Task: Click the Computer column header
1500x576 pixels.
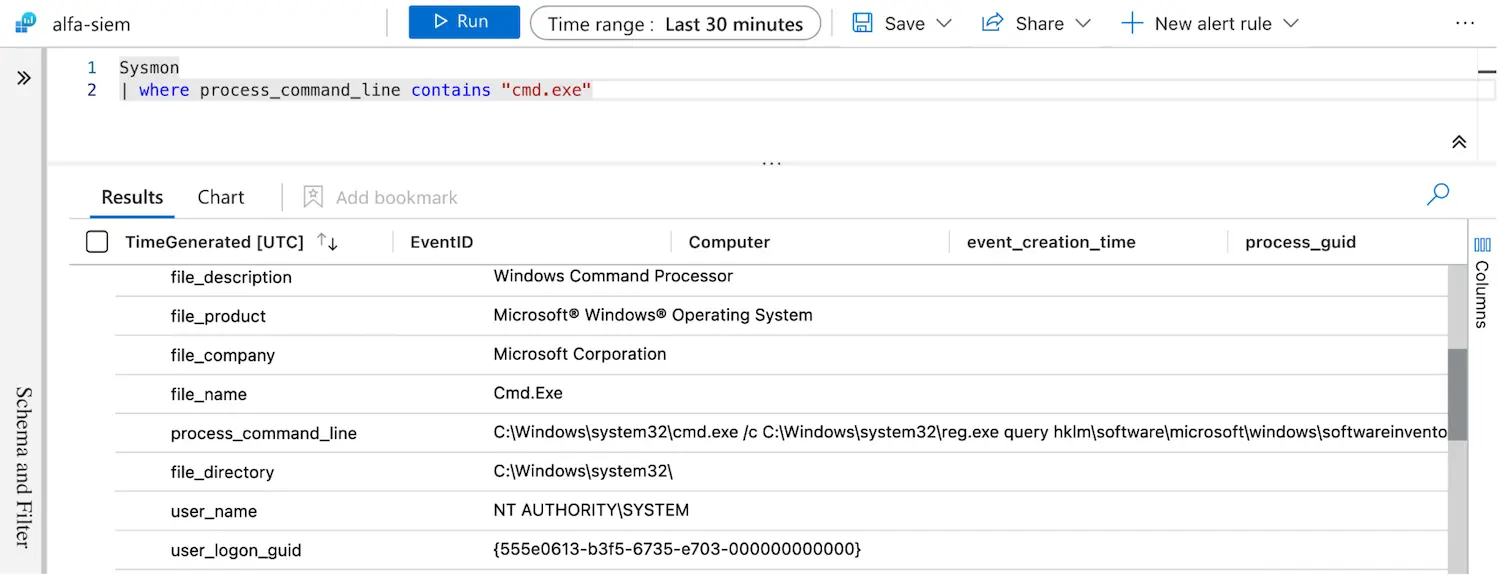Action: pos(729,242)
